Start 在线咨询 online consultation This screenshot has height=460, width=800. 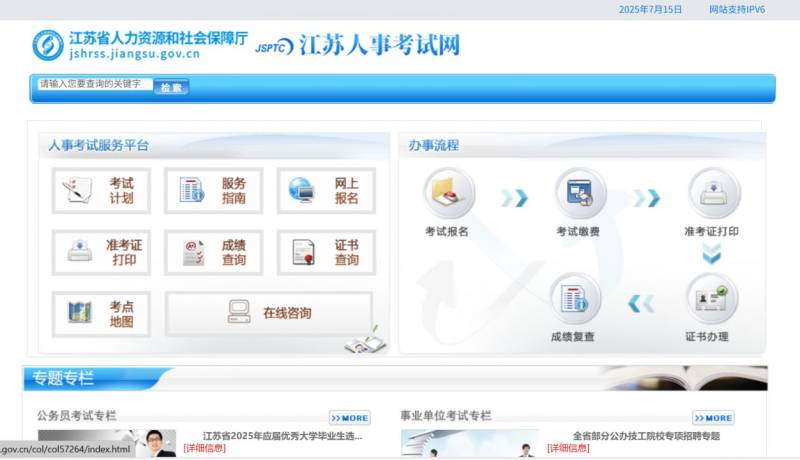tap(268, 313)
